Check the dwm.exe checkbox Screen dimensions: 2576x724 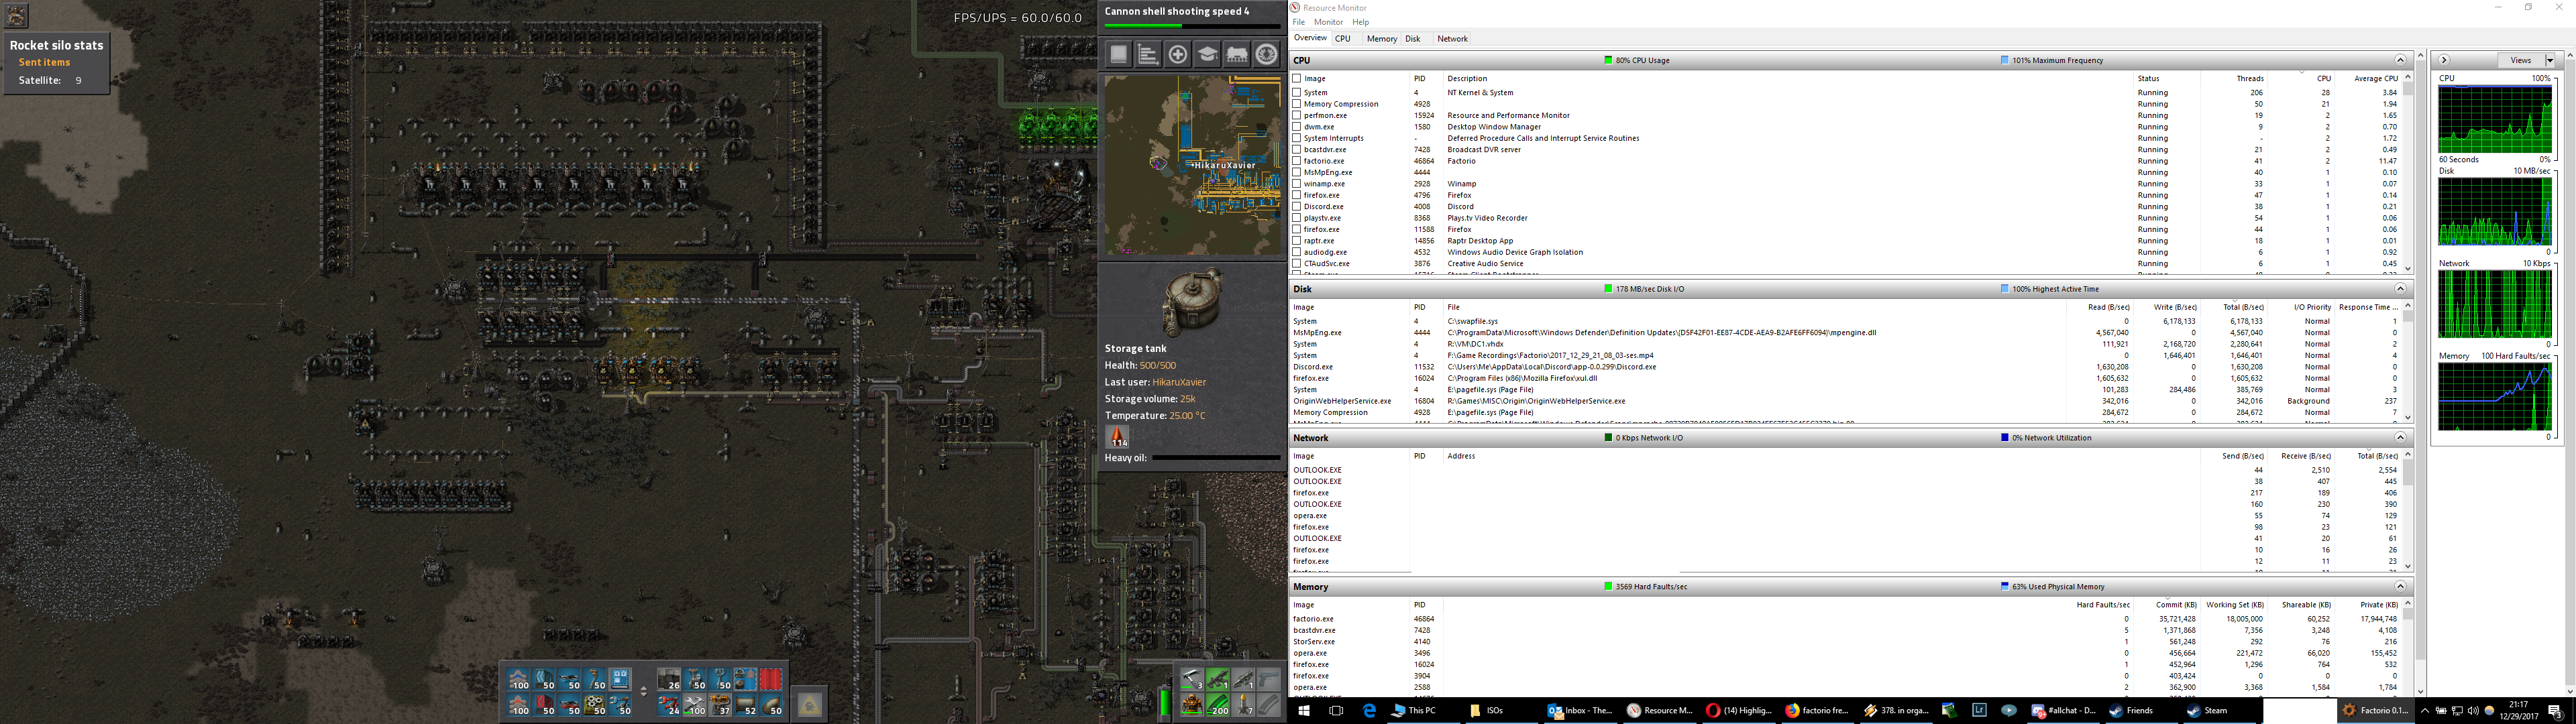[1297, 127]
